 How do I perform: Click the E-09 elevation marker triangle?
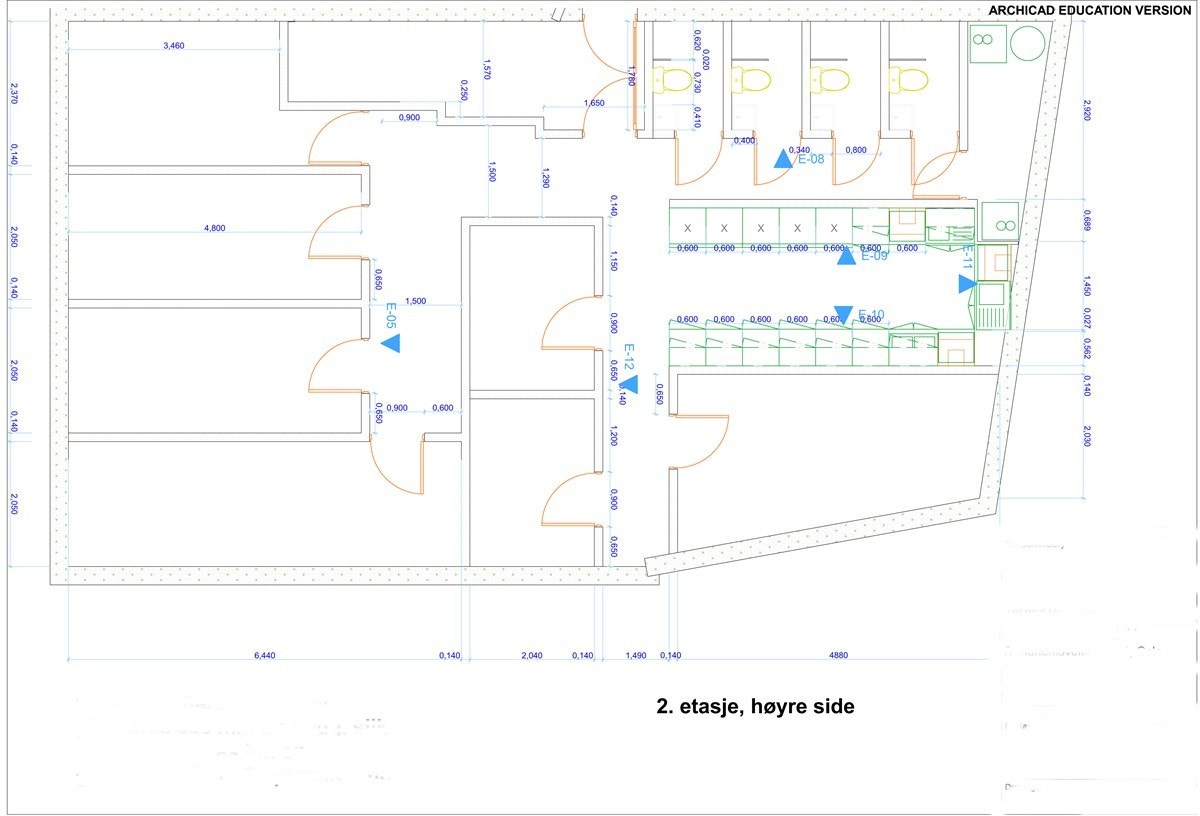click(x=846, y=255)
